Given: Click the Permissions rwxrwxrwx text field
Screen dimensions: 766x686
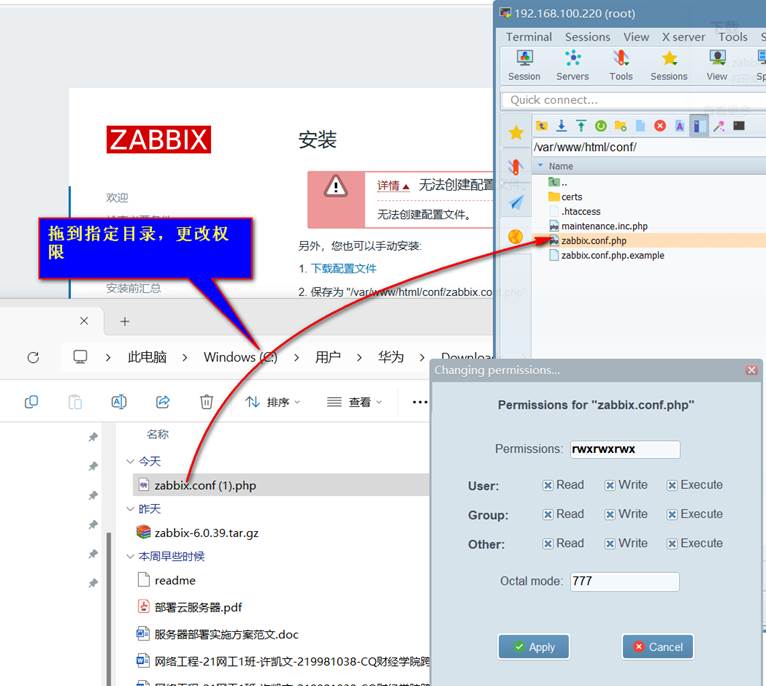Looking at the screenshot, I should (x=625, y=450).
